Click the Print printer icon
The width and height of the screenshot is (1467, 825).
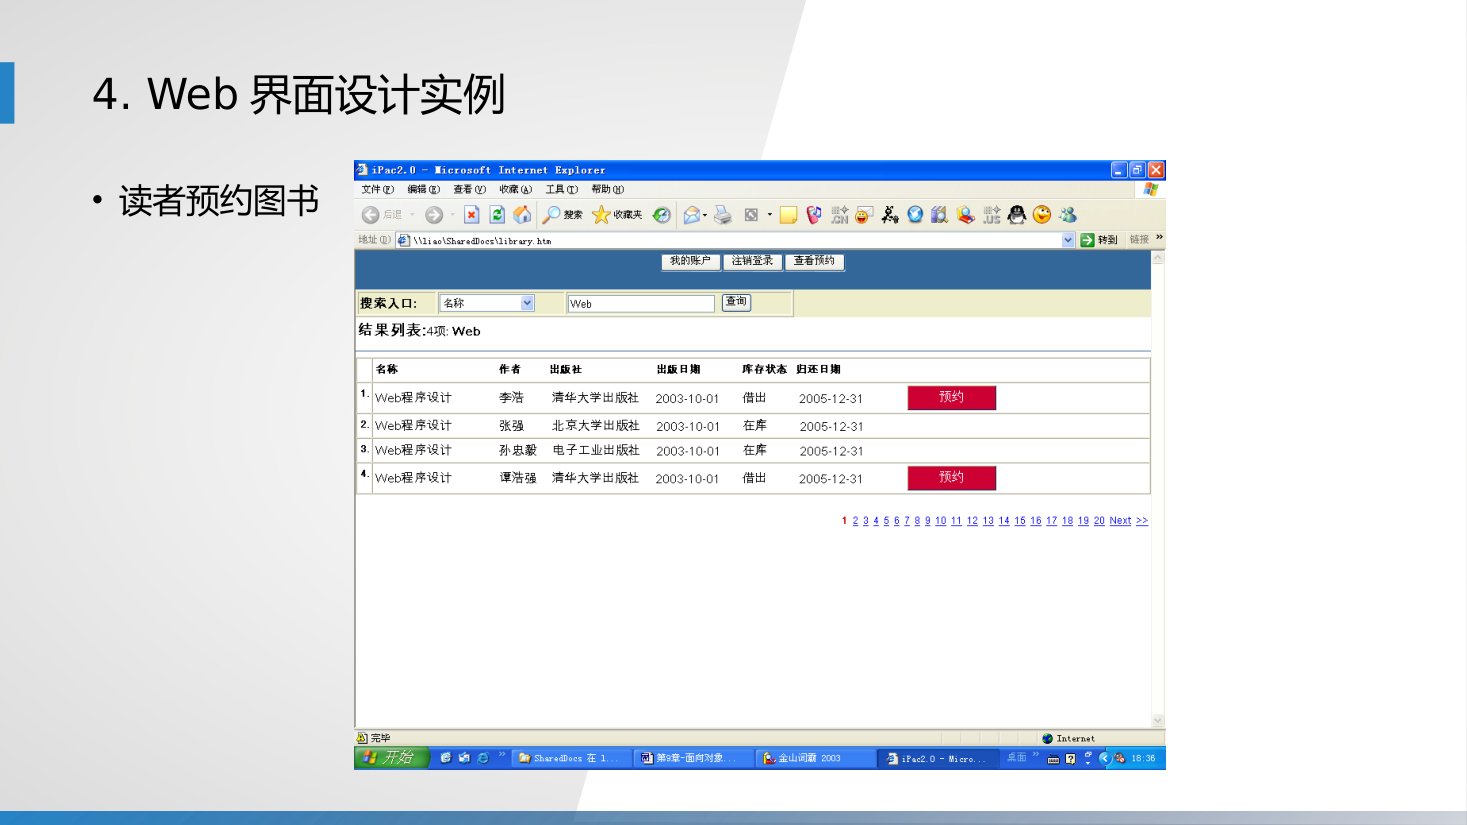pos(723,215)
